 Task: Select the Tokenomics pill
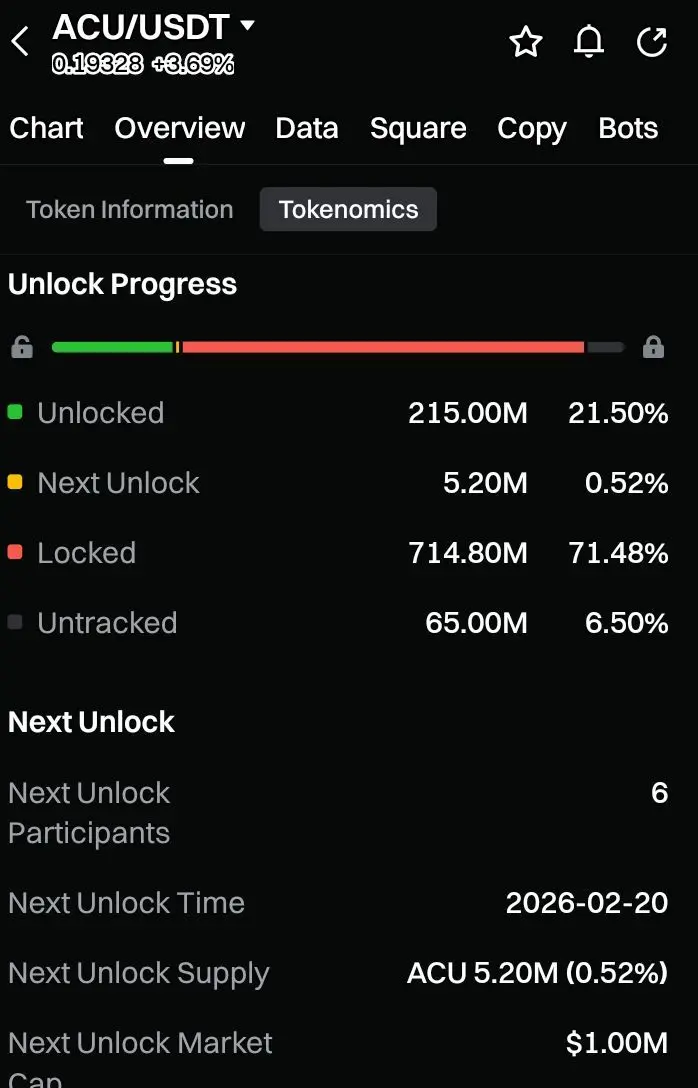(x=348, y=210)
